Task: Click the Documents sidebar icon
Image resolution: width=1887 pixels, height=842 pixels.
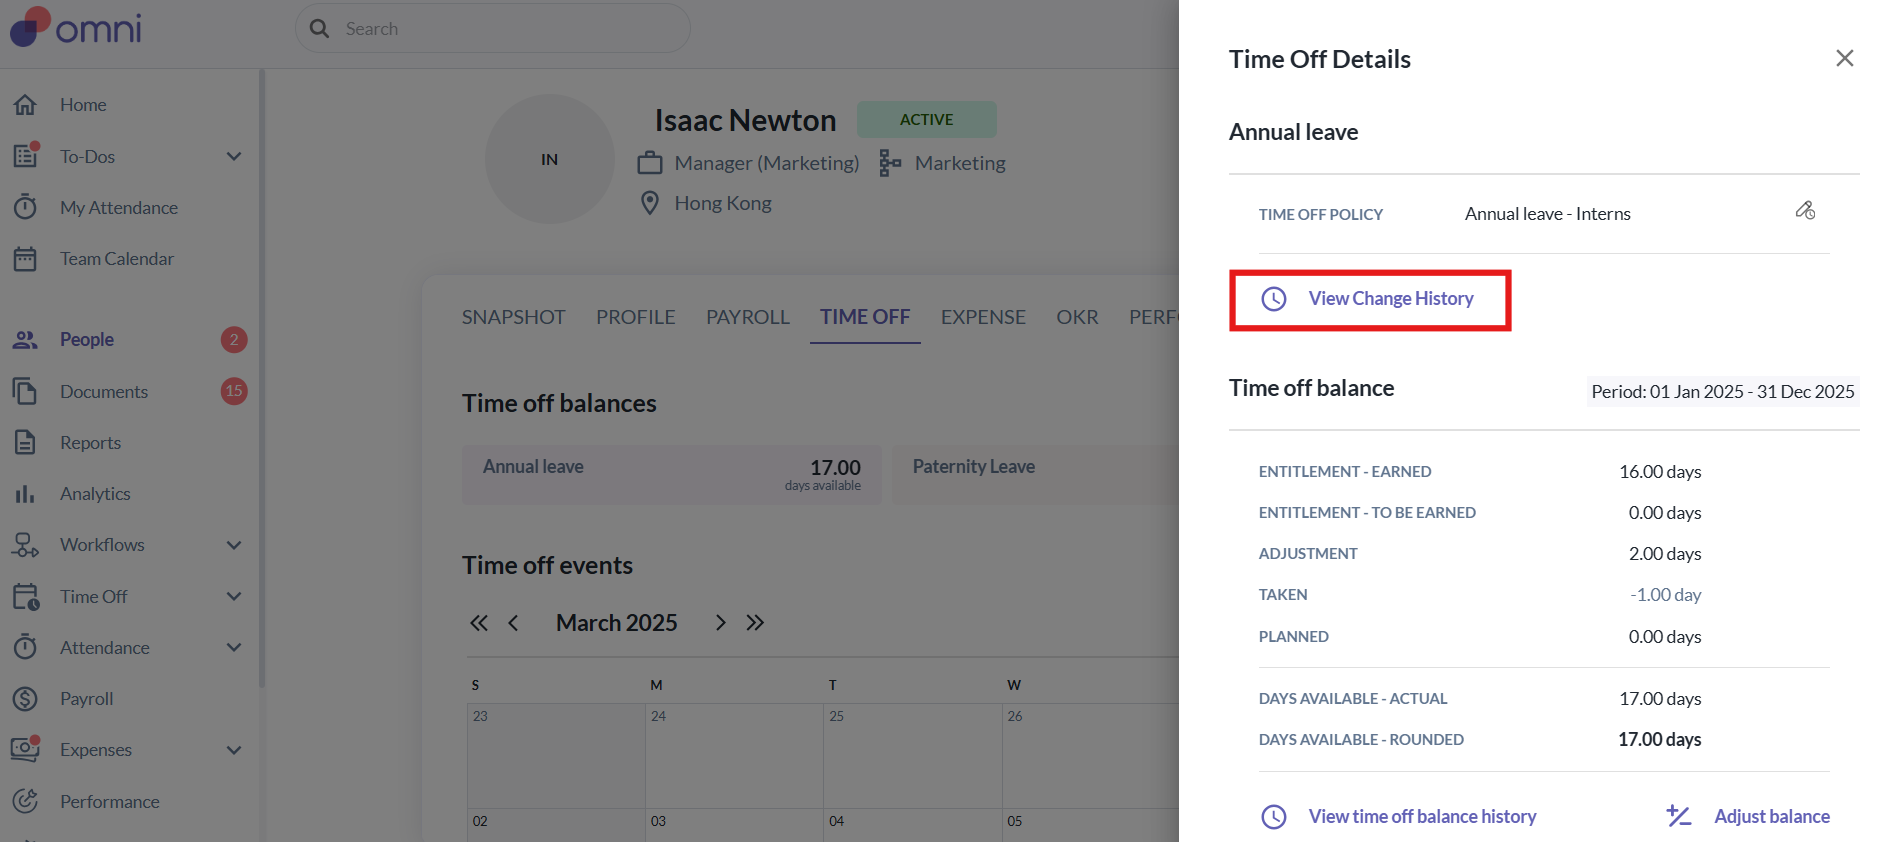Action: tap(25, 391)
